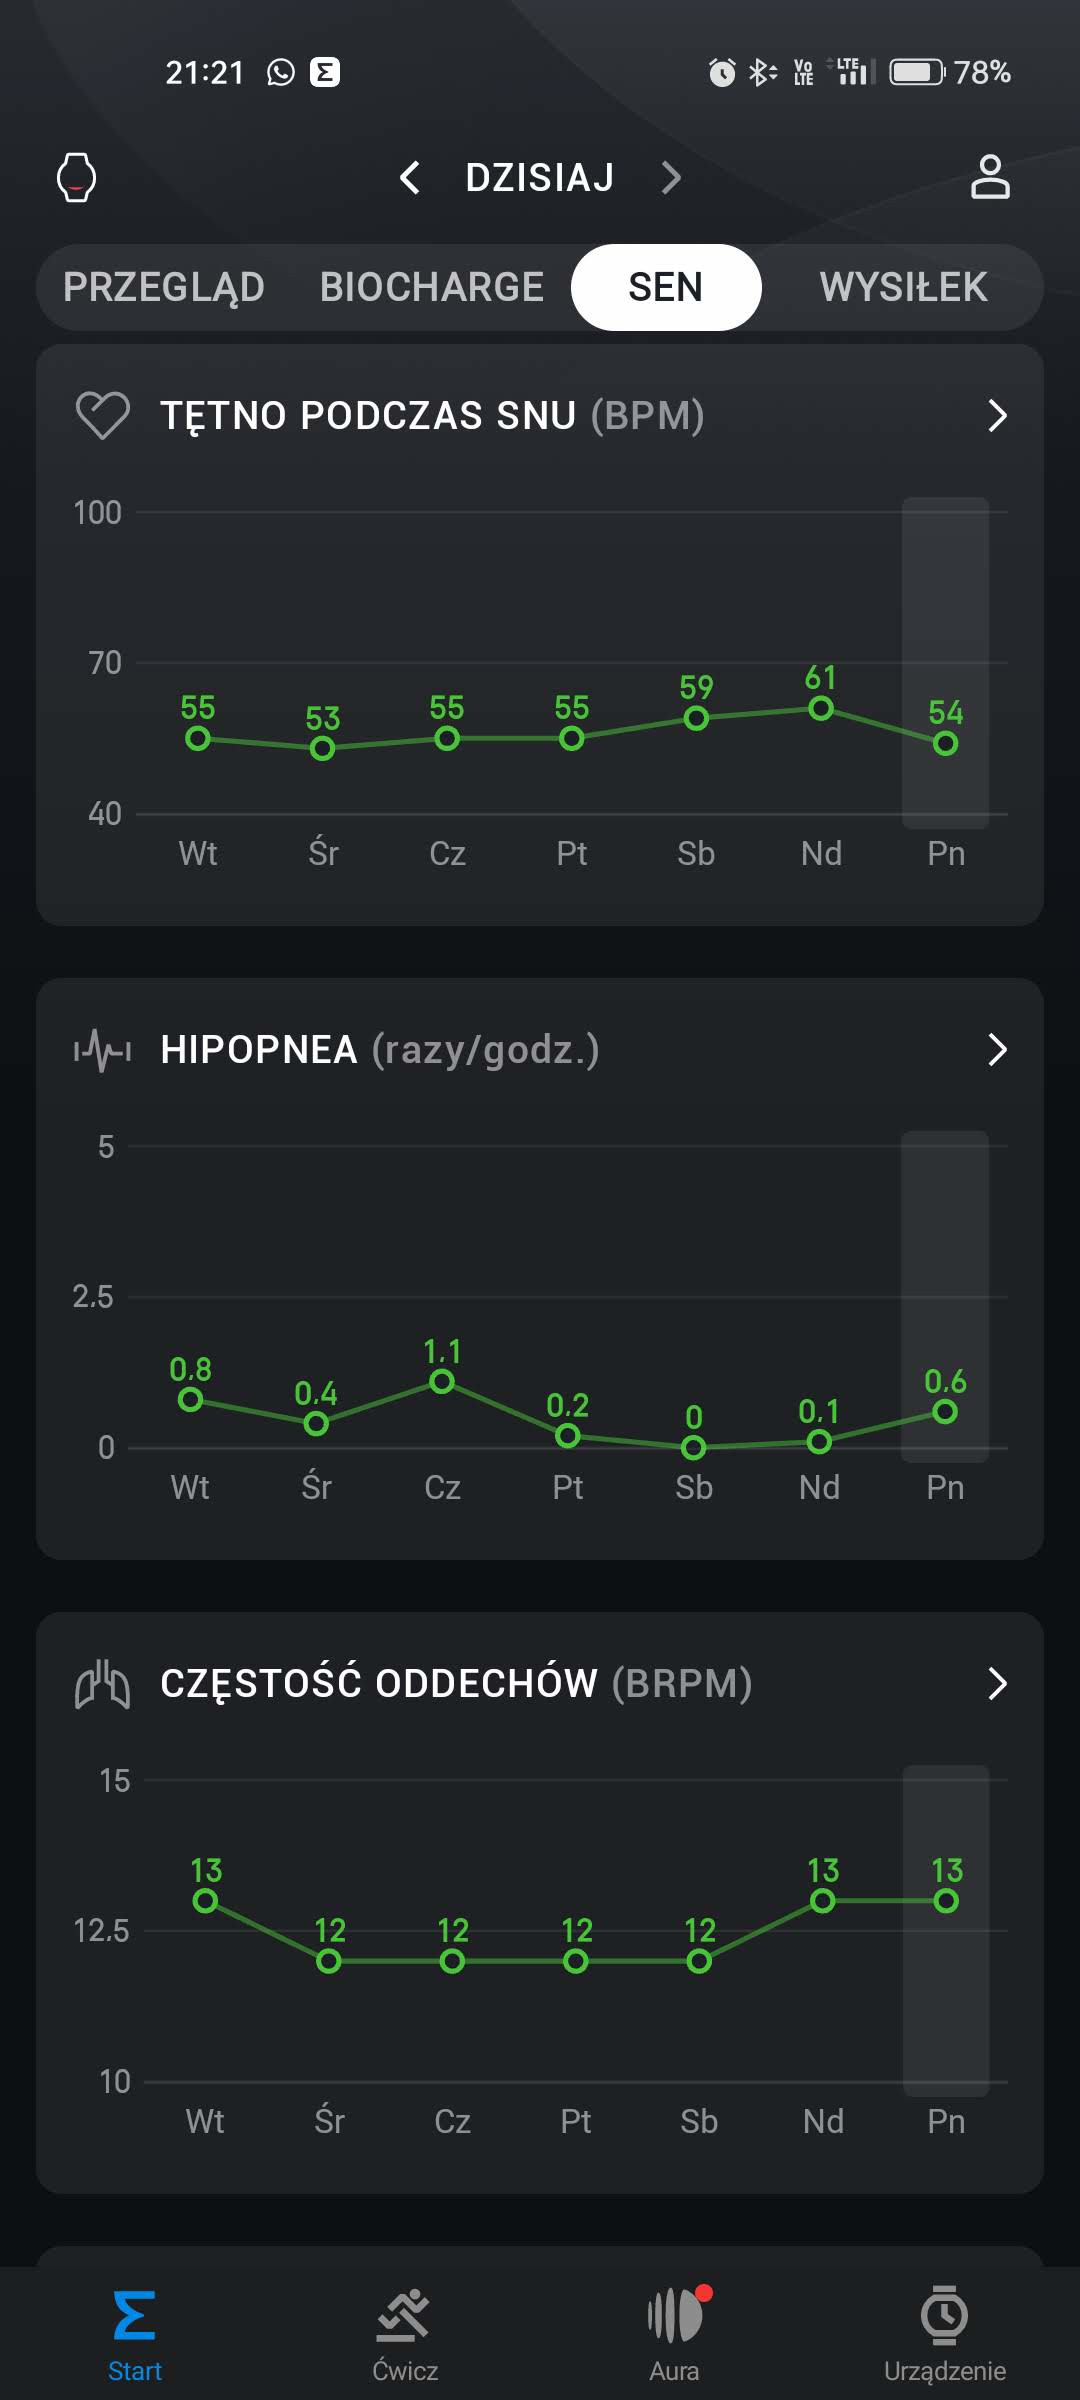Image resolution: width=1080 pixels, height=2400 pixels.
Task: Expand the Hipopnea details arrow
Action: pos(997,1050)
